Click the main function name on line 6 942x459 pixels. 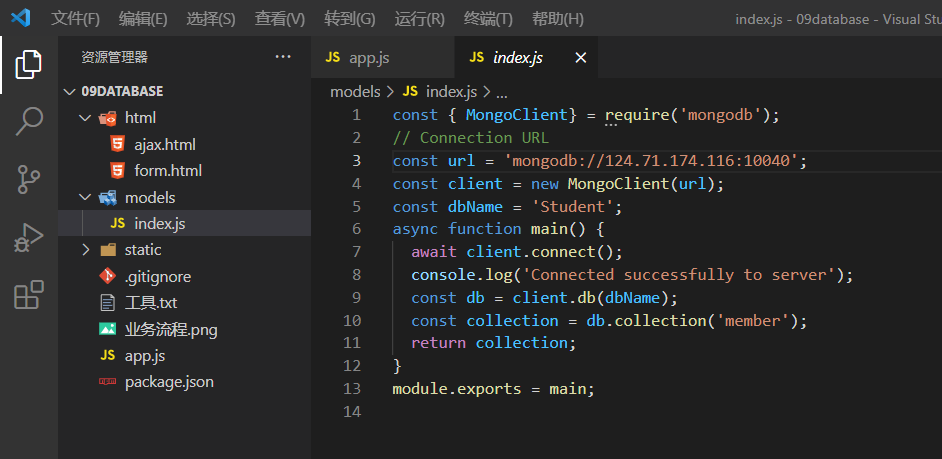click(x=549, y=229)
